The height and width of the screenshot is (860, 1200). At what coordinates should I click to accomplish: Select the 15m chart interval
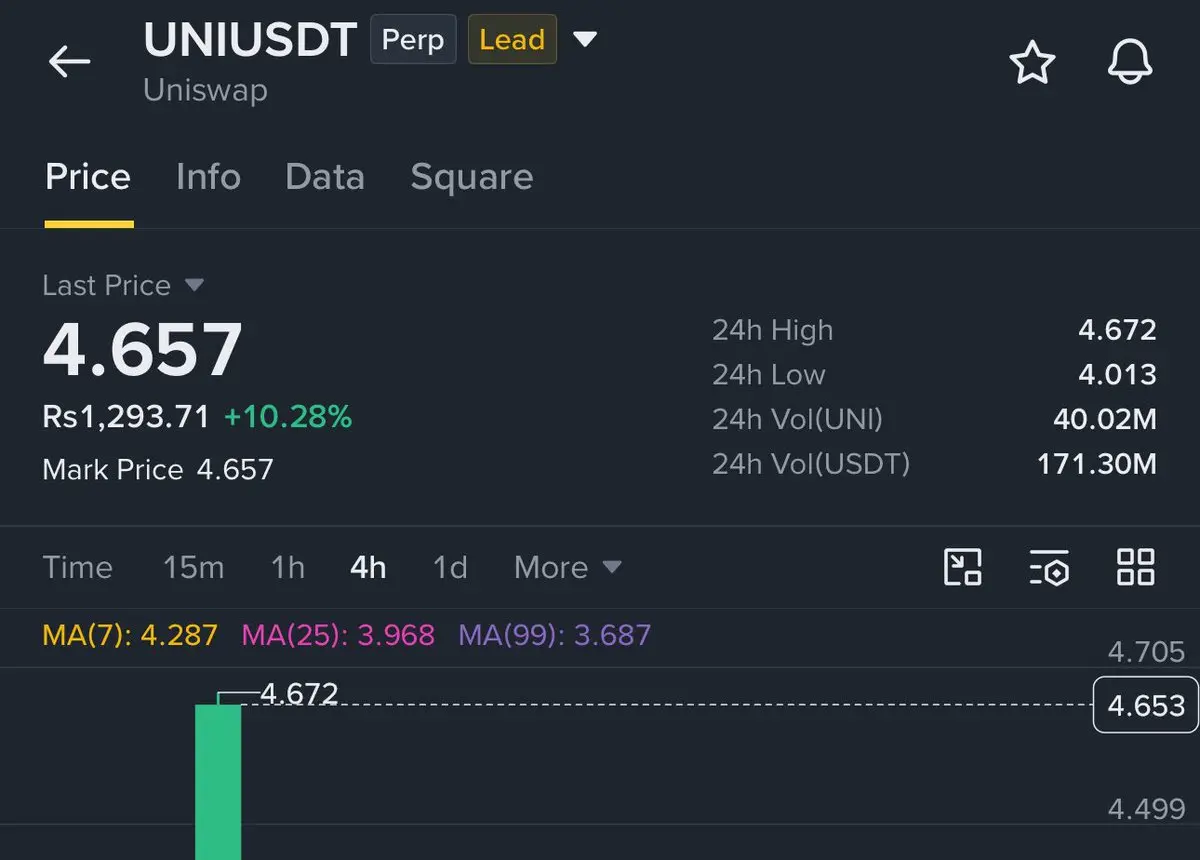(x=193, y=568)
